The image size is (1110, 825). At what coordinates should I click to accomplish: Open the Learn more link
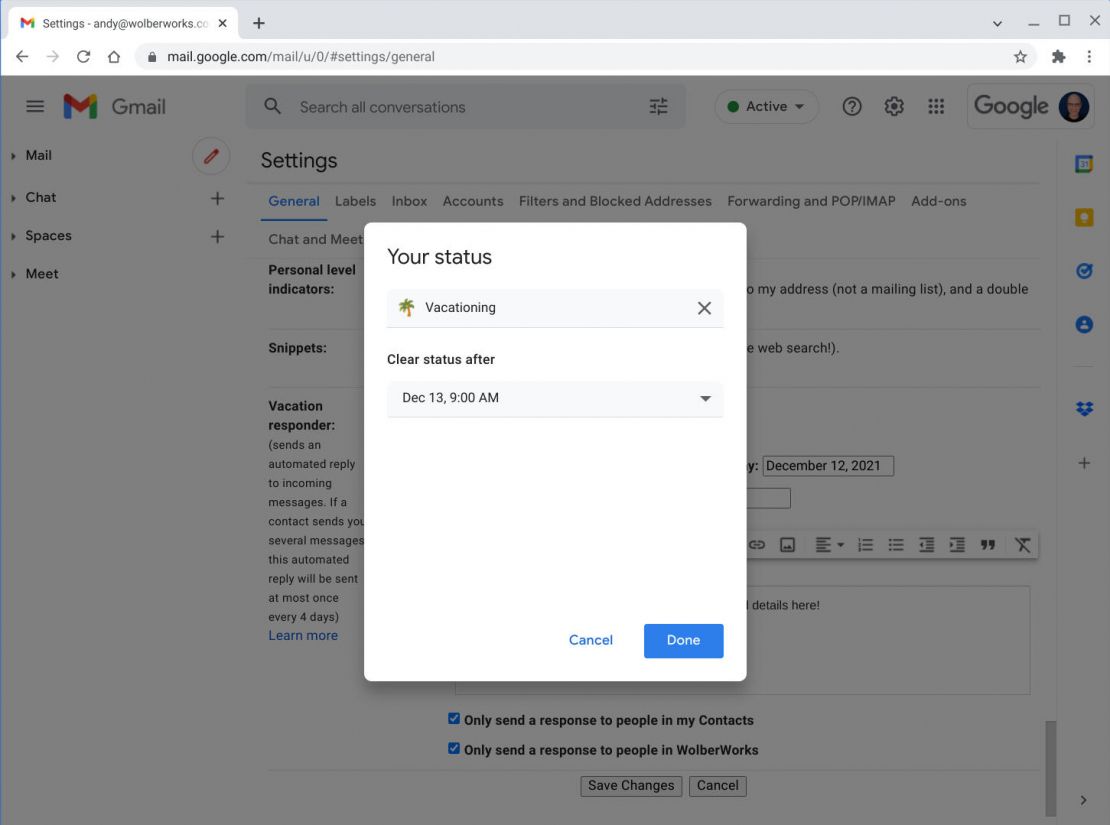click(x=302, y=634)
